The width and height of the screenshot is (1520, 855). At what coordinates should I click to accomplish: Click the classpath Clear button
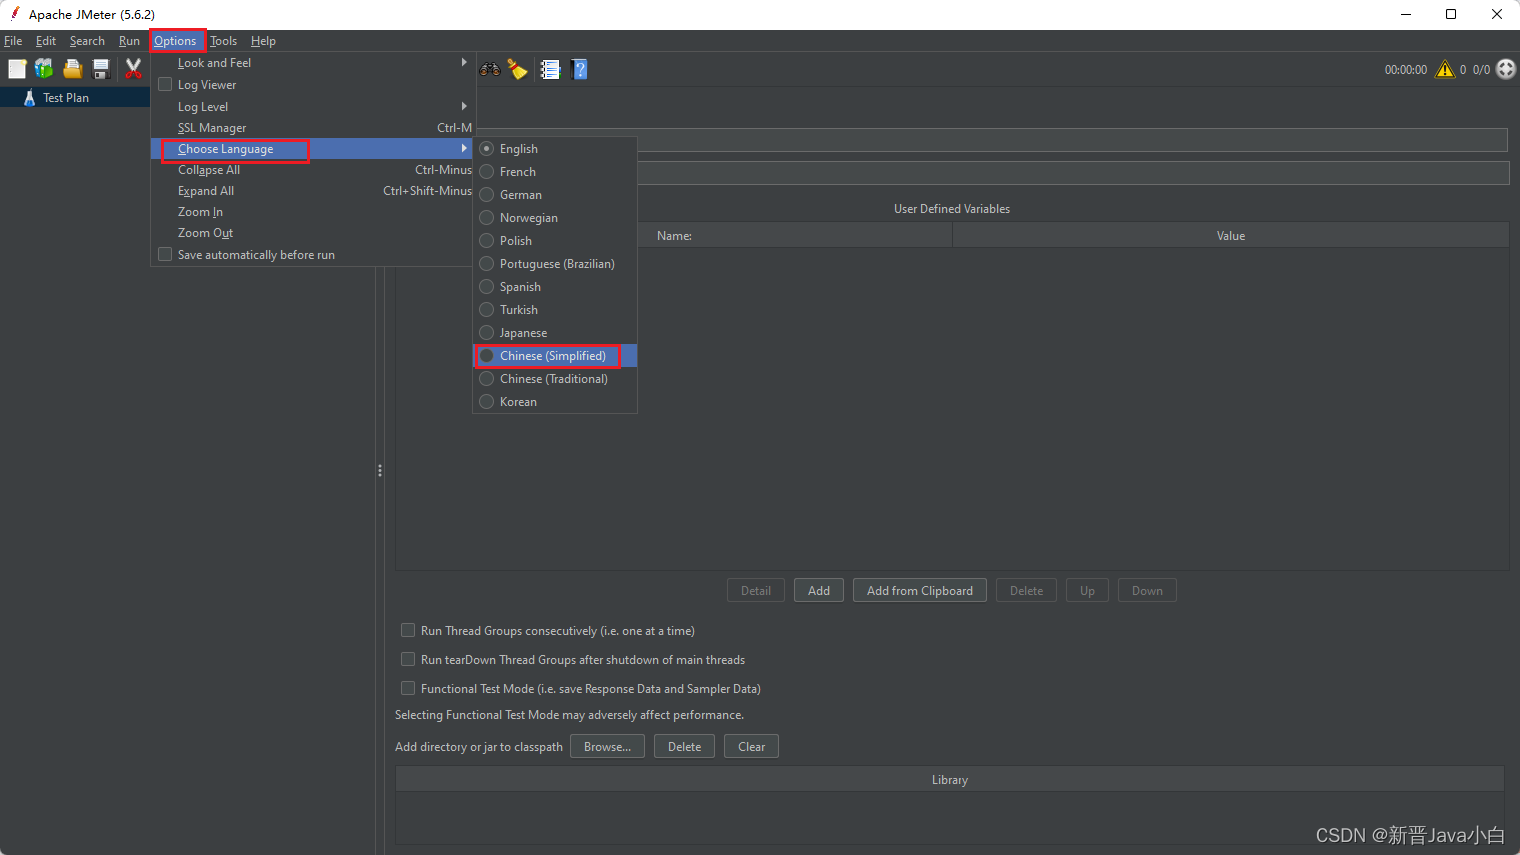click(751, 746)
